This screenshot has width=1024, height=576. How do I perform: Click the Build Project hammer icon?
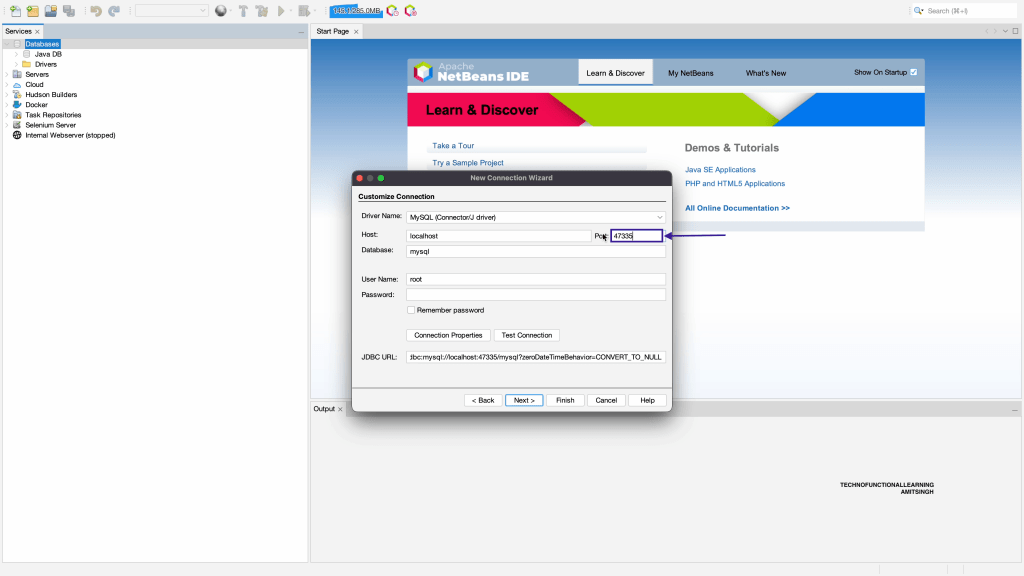243,11
